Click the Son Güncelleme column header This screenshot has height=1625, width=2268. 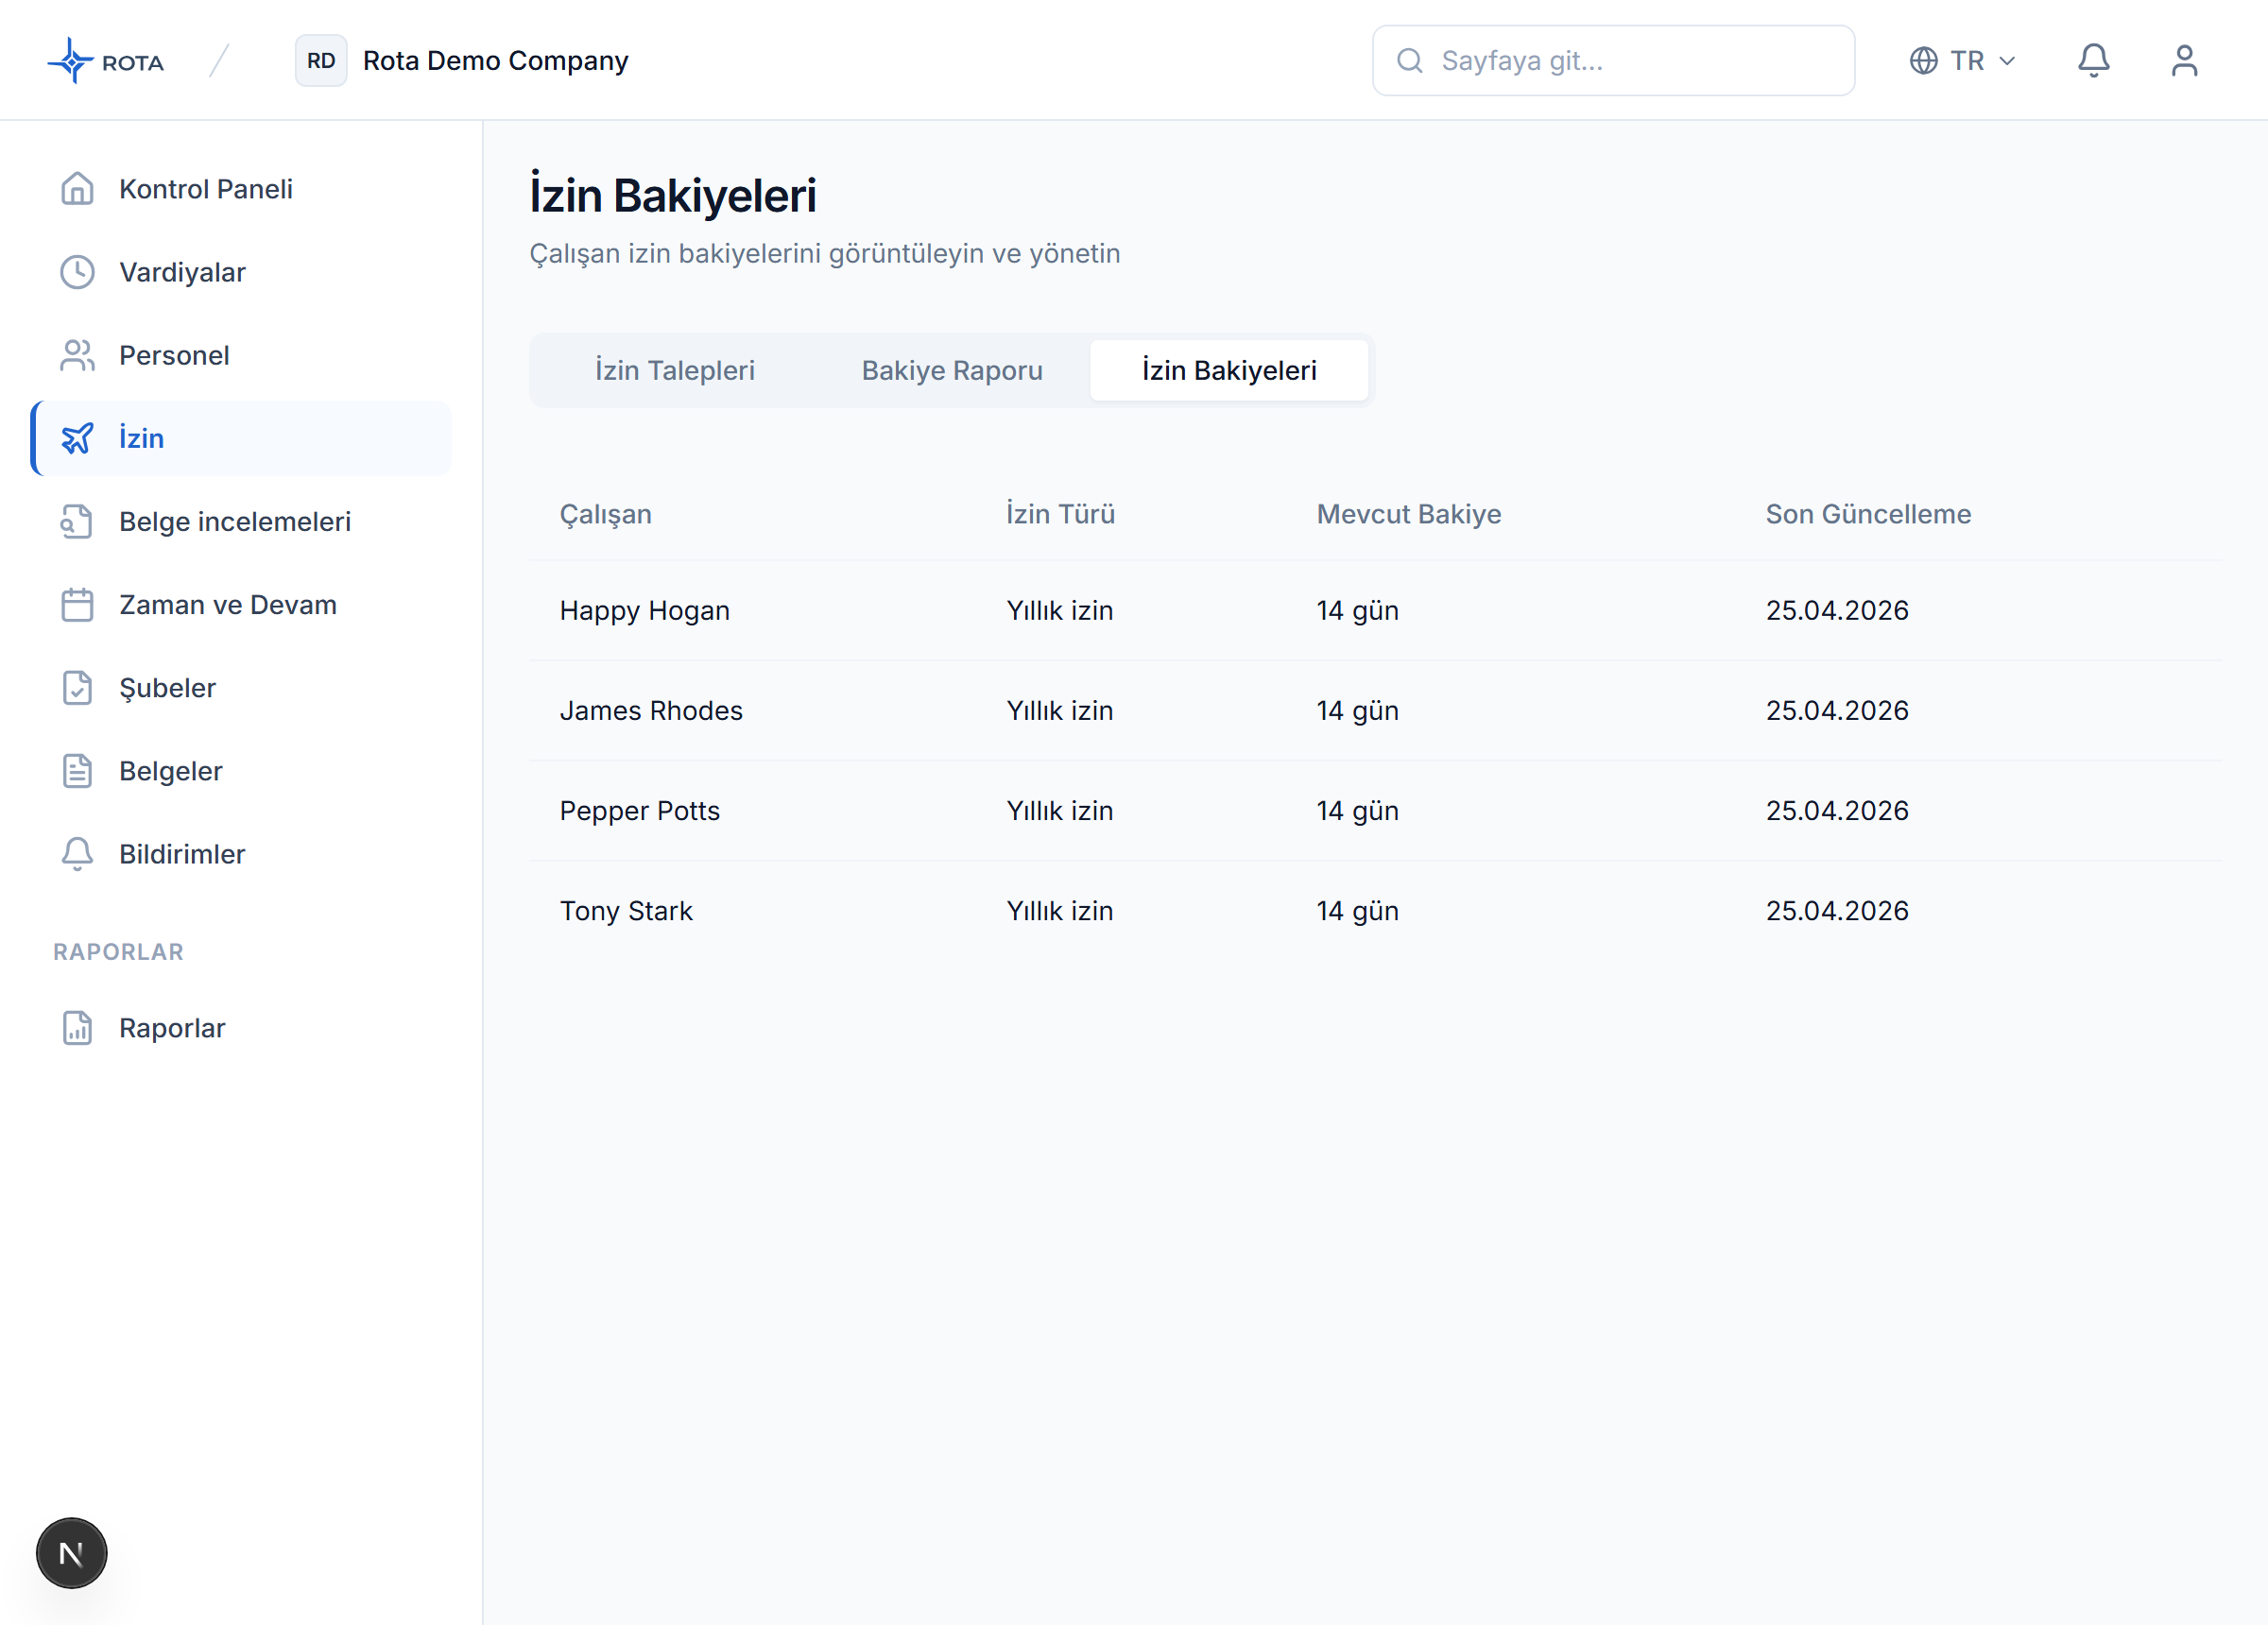[1868, 514]
